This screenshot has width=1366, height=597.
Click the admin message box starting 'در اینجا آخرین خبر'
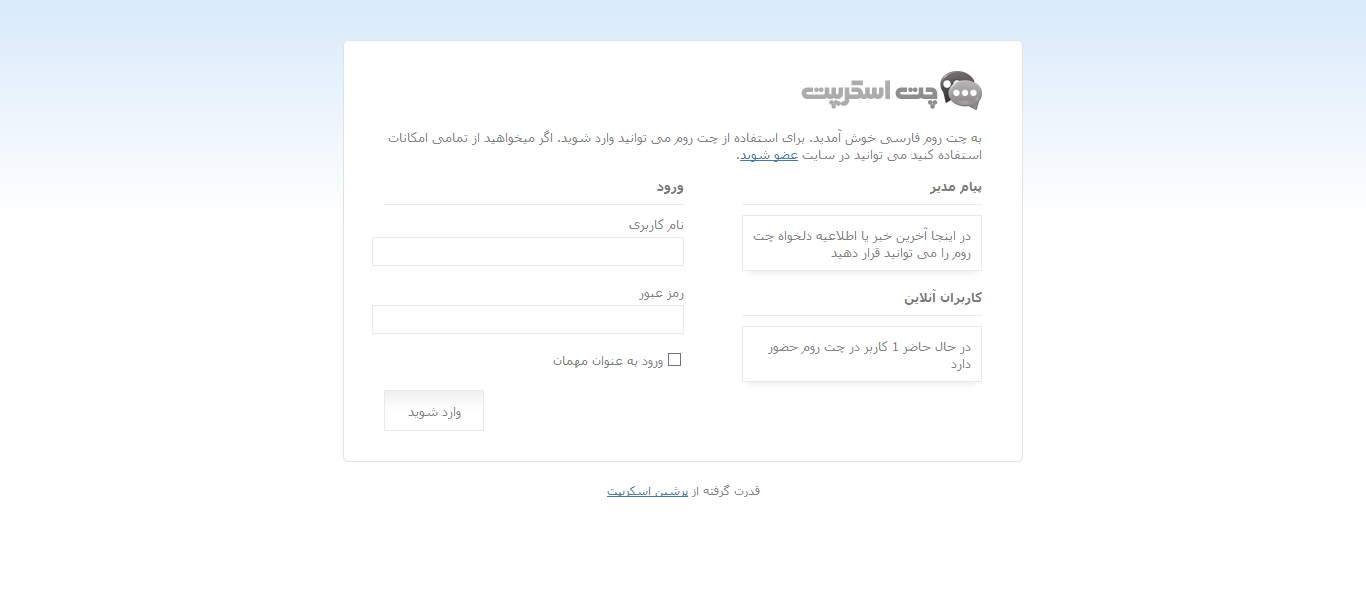861,243
